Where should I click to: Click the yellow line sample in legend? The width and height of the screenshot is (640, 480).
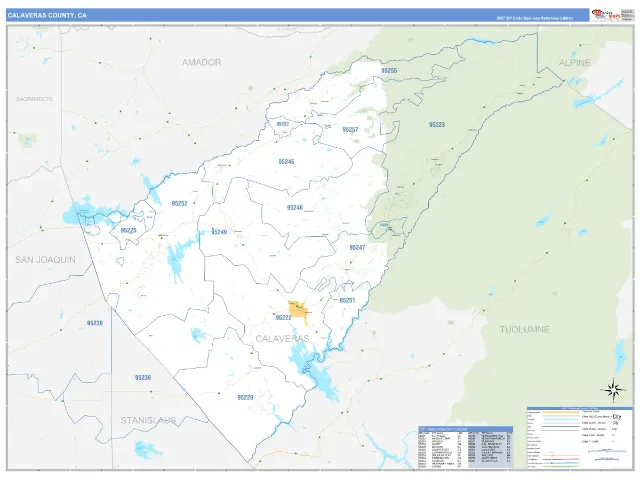click(561, 413)
